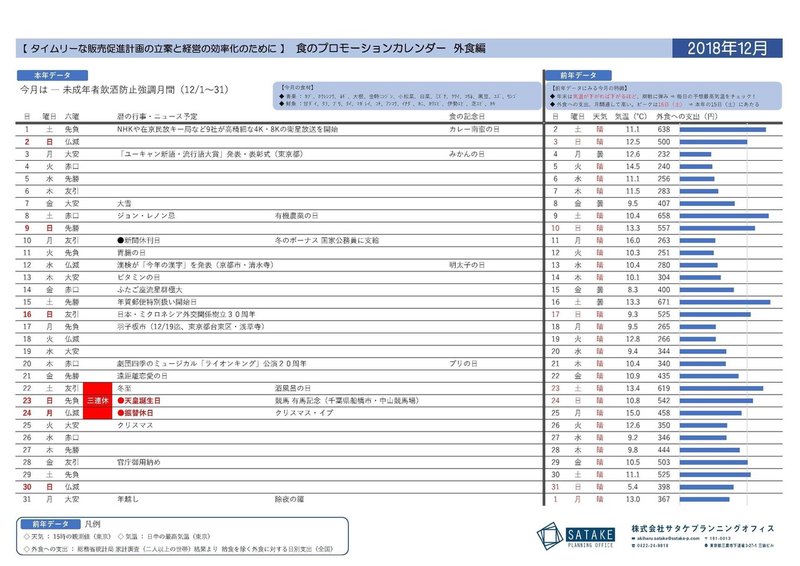
Task: Select spending value 658
Action: pyautogui.click(x=664, y=215)
